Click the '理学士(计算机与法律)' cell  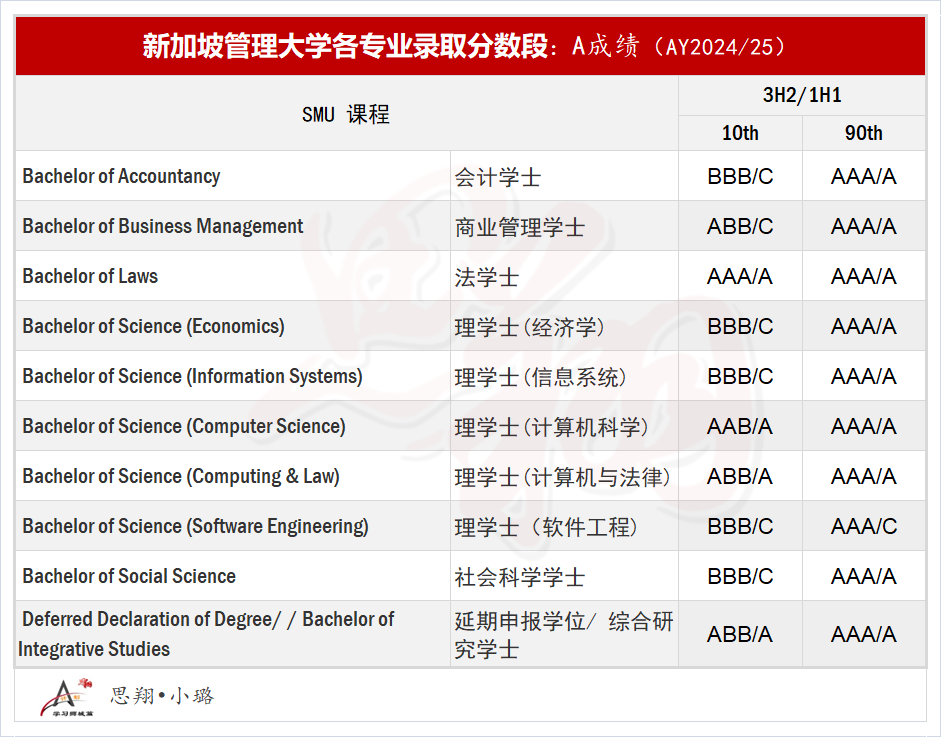tap(562, 477)
